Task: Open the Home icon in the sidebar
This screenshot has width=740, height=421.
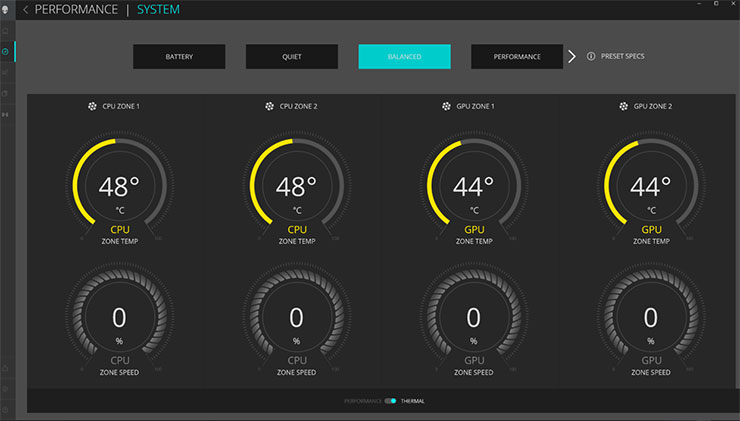Action: [7, 30]
